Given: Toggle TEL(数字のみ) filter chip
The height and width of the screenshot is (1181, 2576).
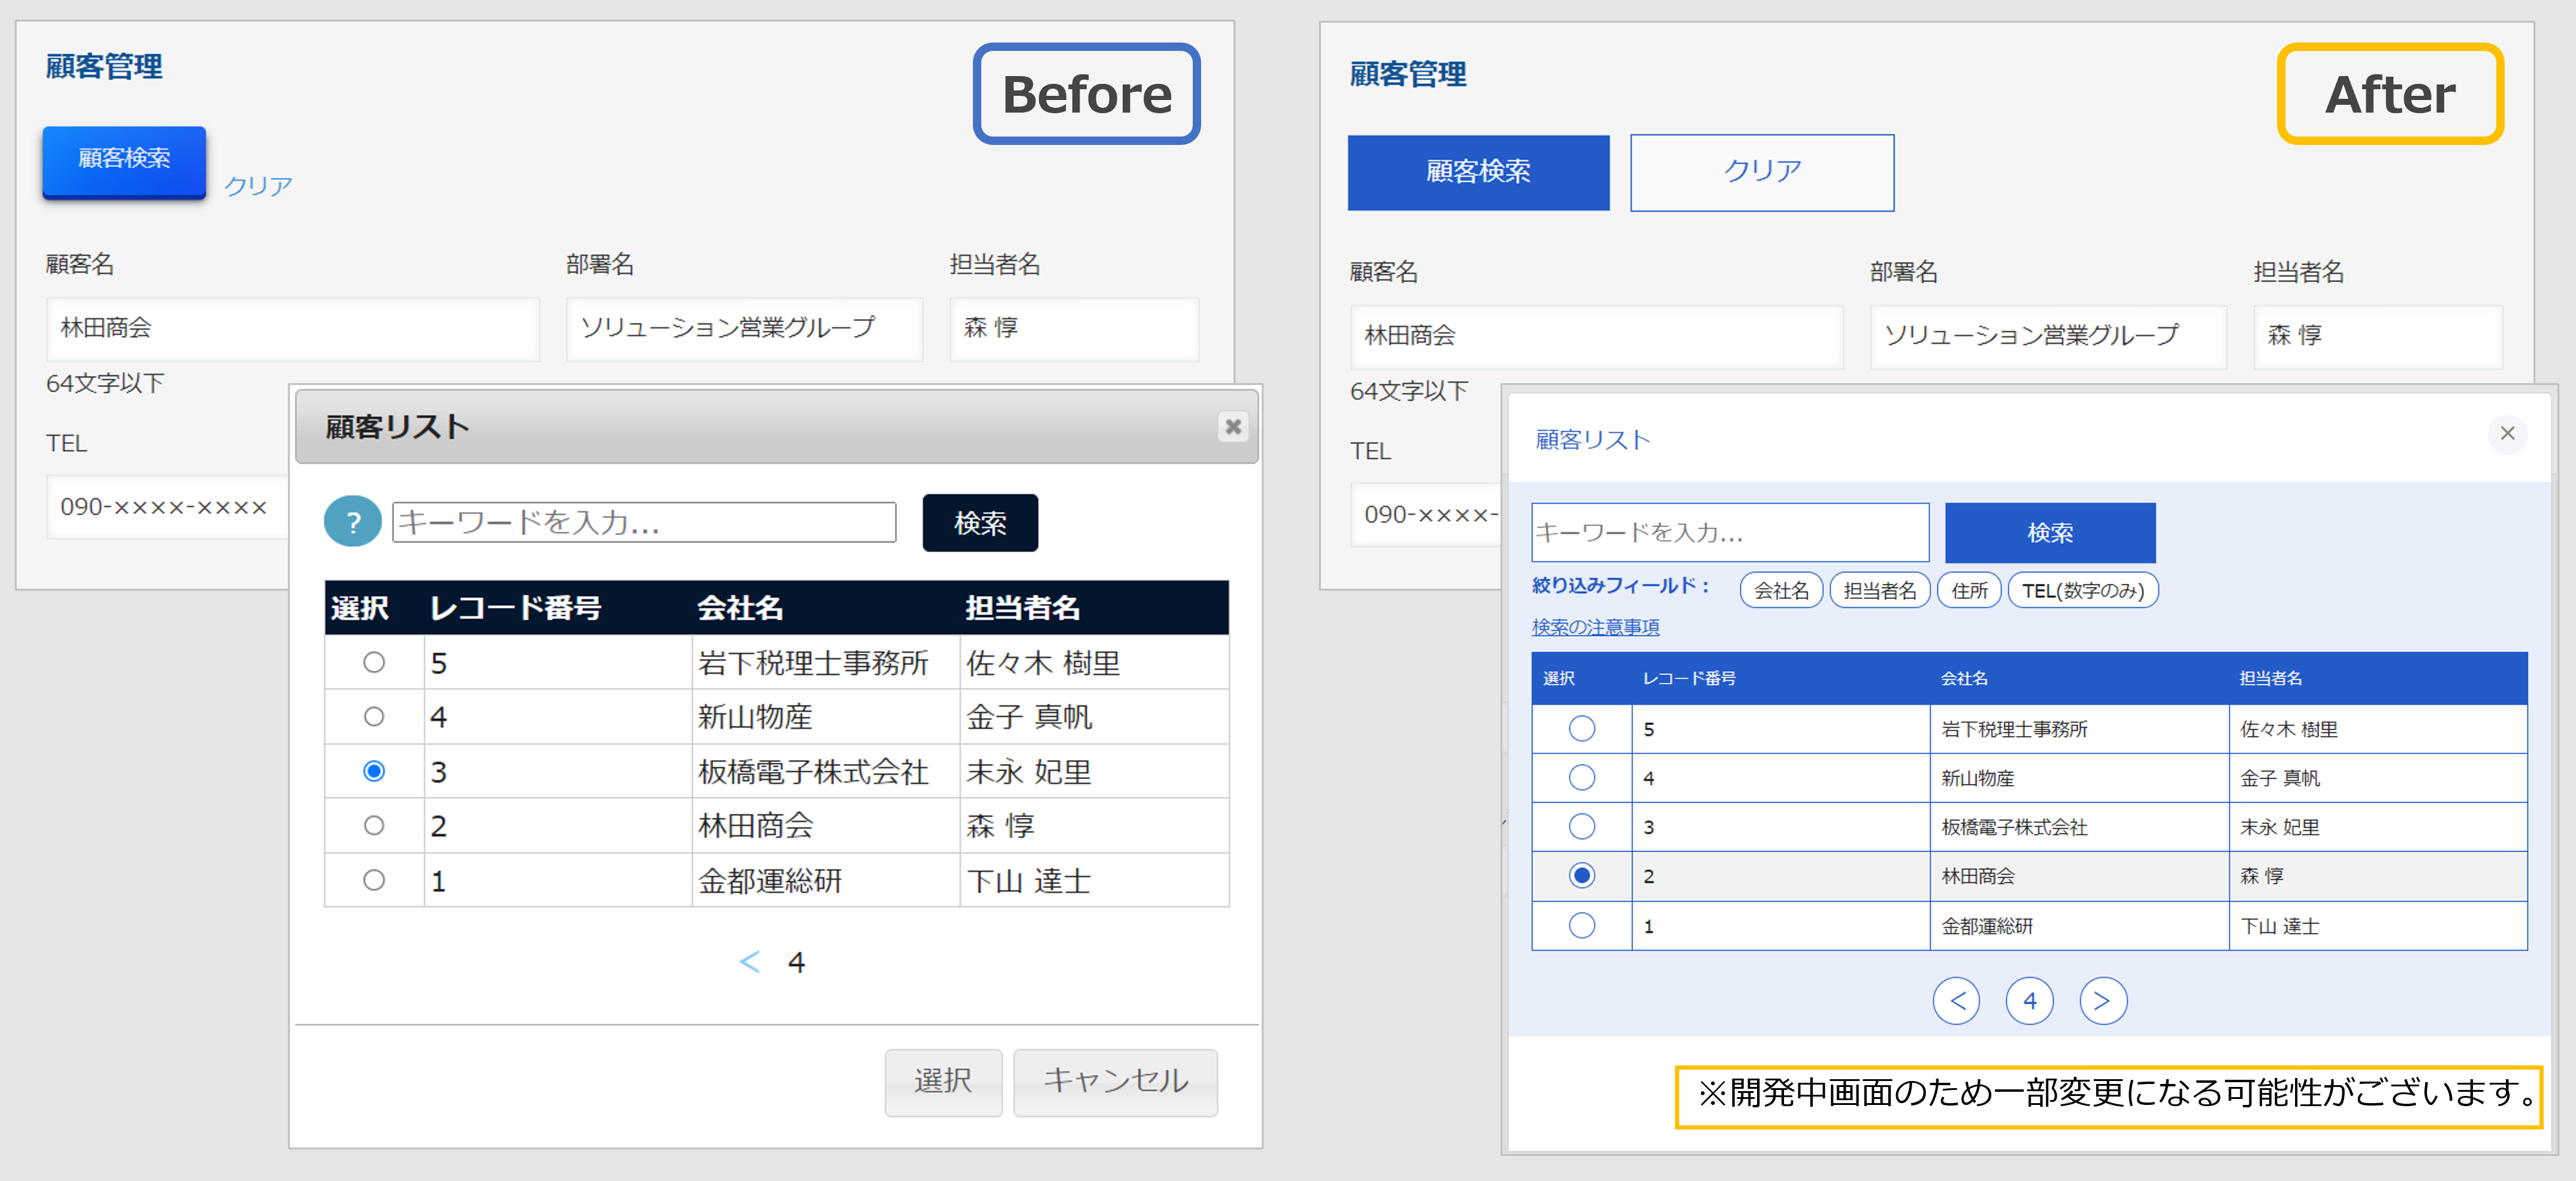Looking at the screenshot, I should (x=2083, y=590).
